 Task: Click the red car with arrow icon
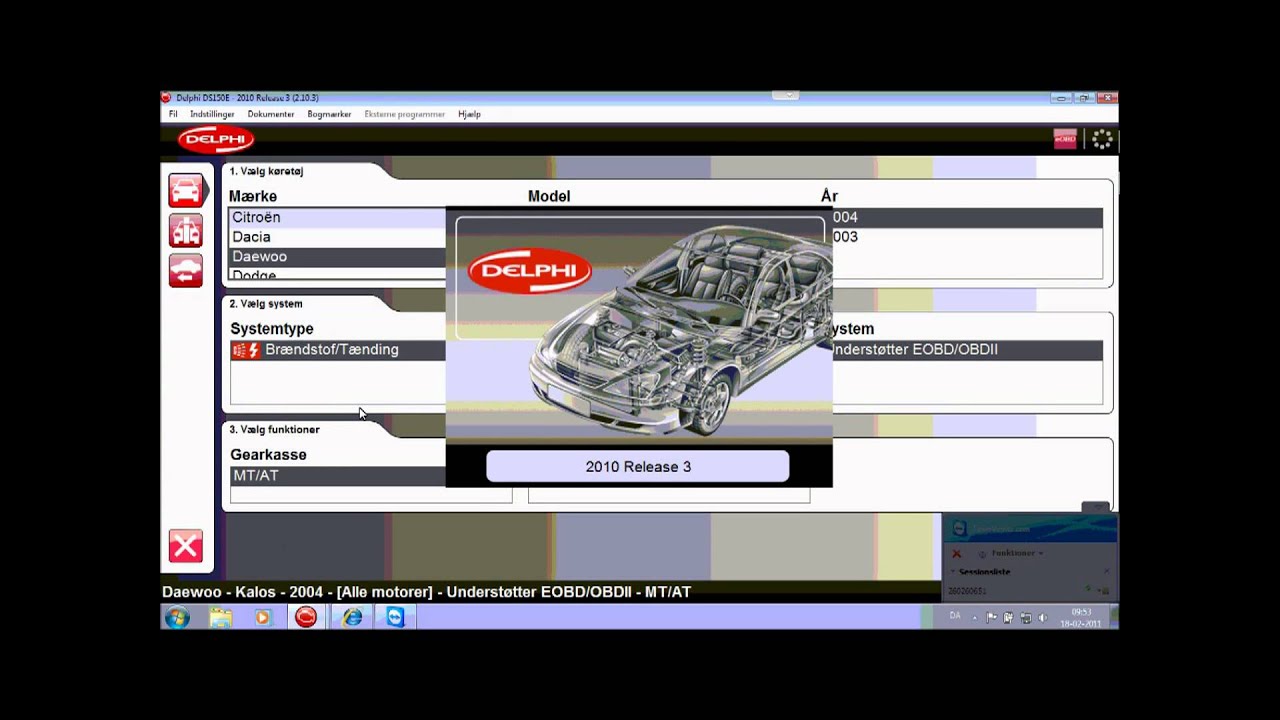coord(185,270)
